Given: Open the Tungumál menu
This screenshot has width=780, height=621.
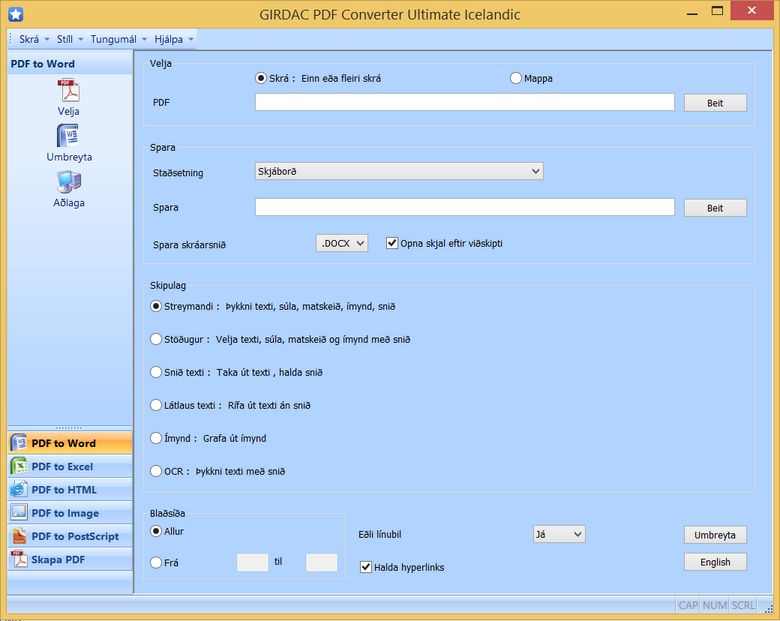Looking at the screenshot, I should (118, 39).
